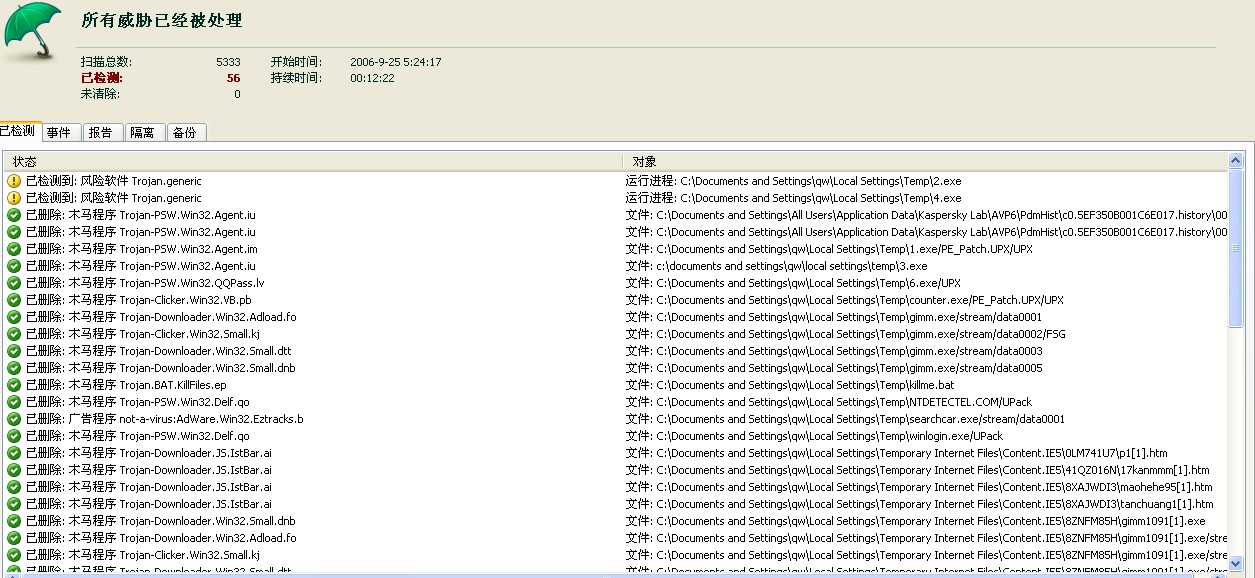Click the 未清除: label

pyautogui.click(x=100, y=94)
